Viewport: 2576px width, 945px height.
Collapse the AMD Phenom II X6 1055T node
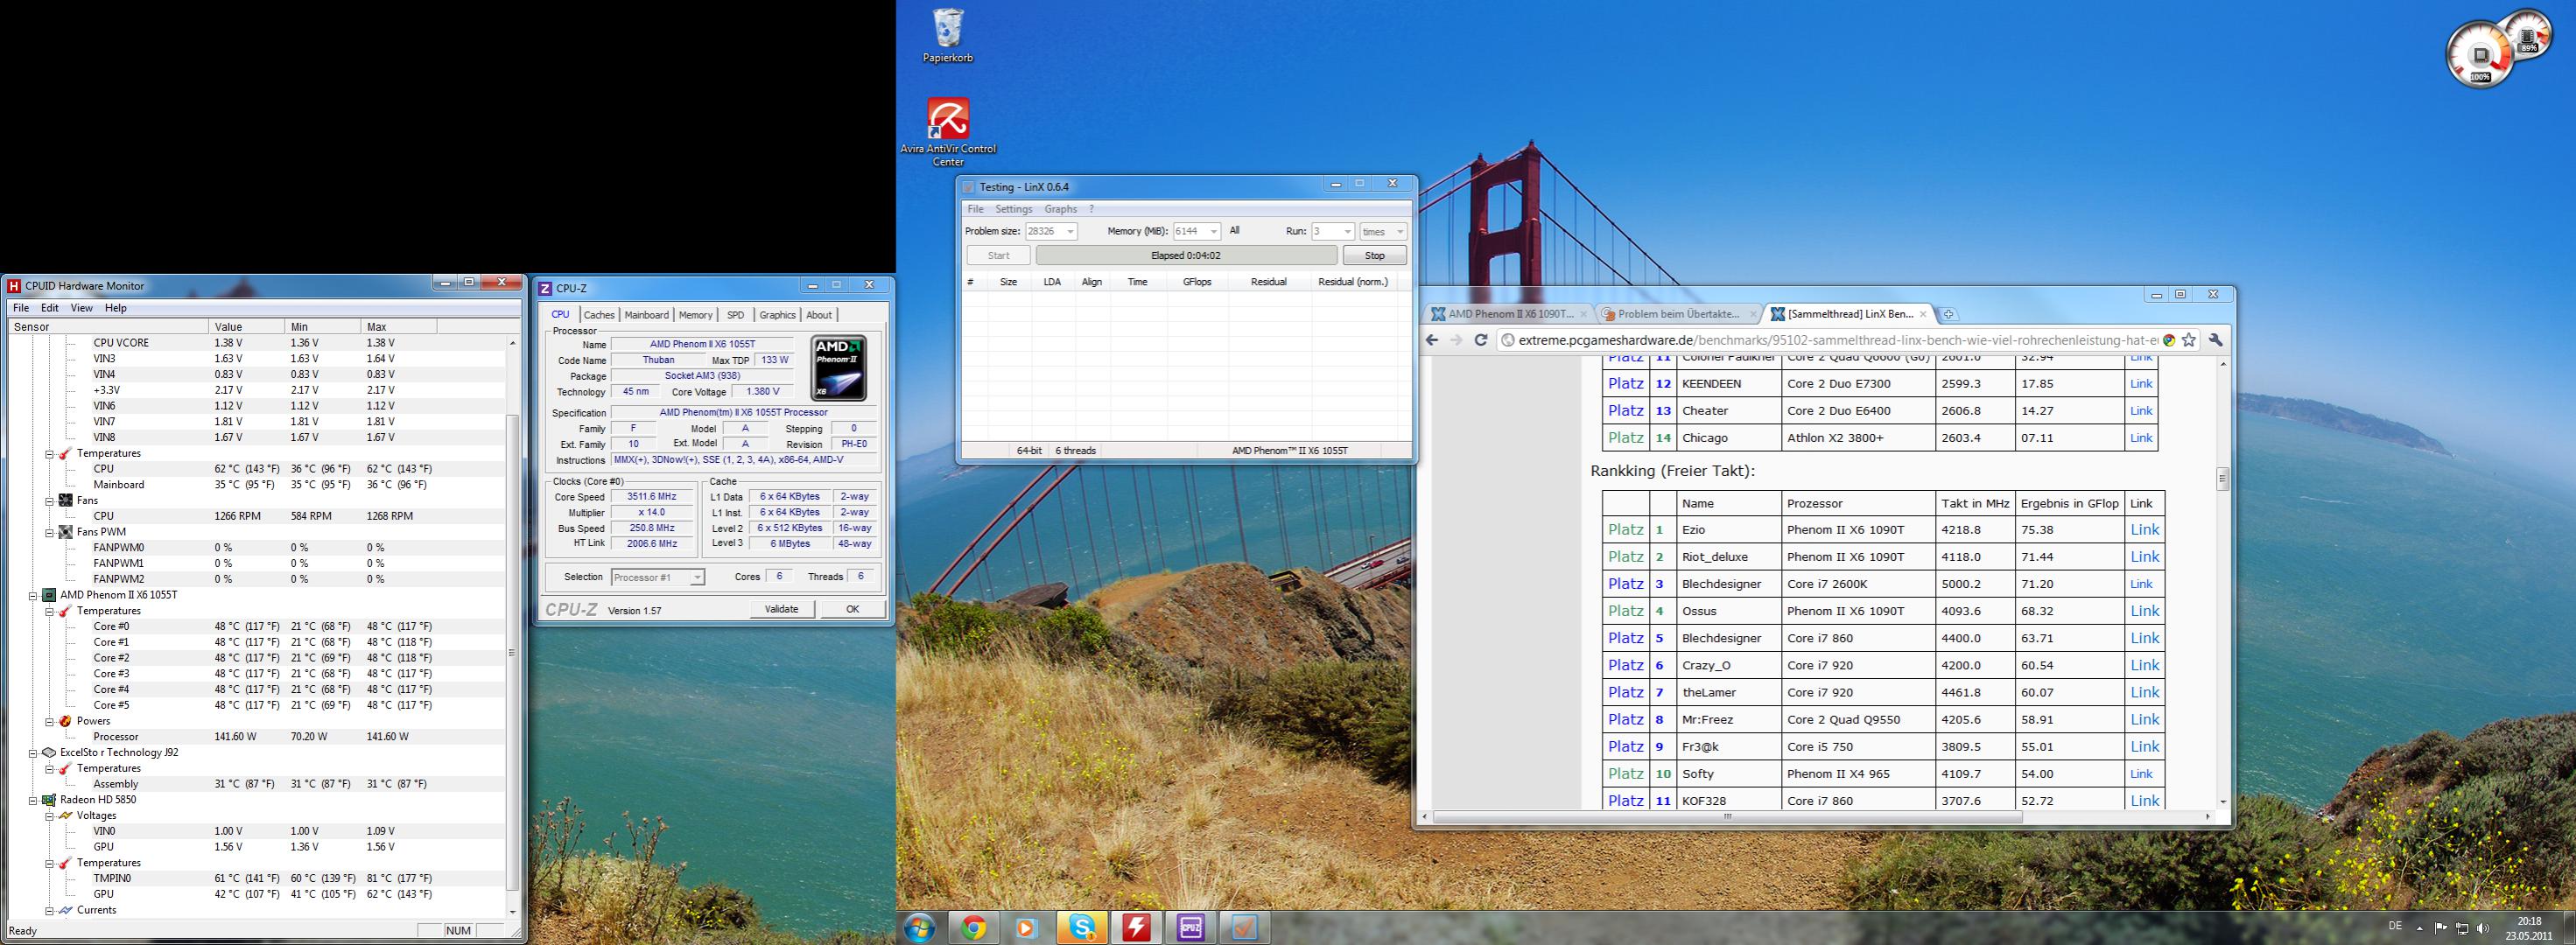(x=33, y=595)
